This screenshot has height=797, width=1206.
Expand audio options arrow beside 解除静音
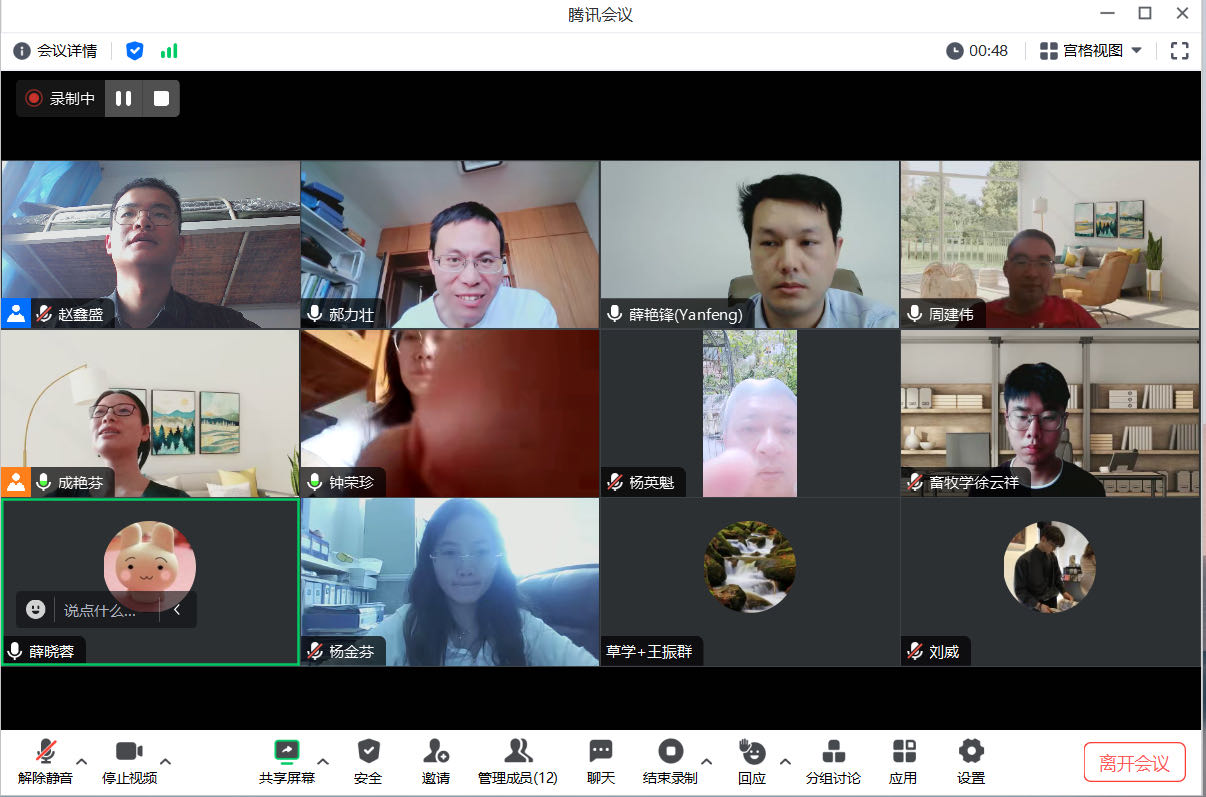click(x=82, y=761)
